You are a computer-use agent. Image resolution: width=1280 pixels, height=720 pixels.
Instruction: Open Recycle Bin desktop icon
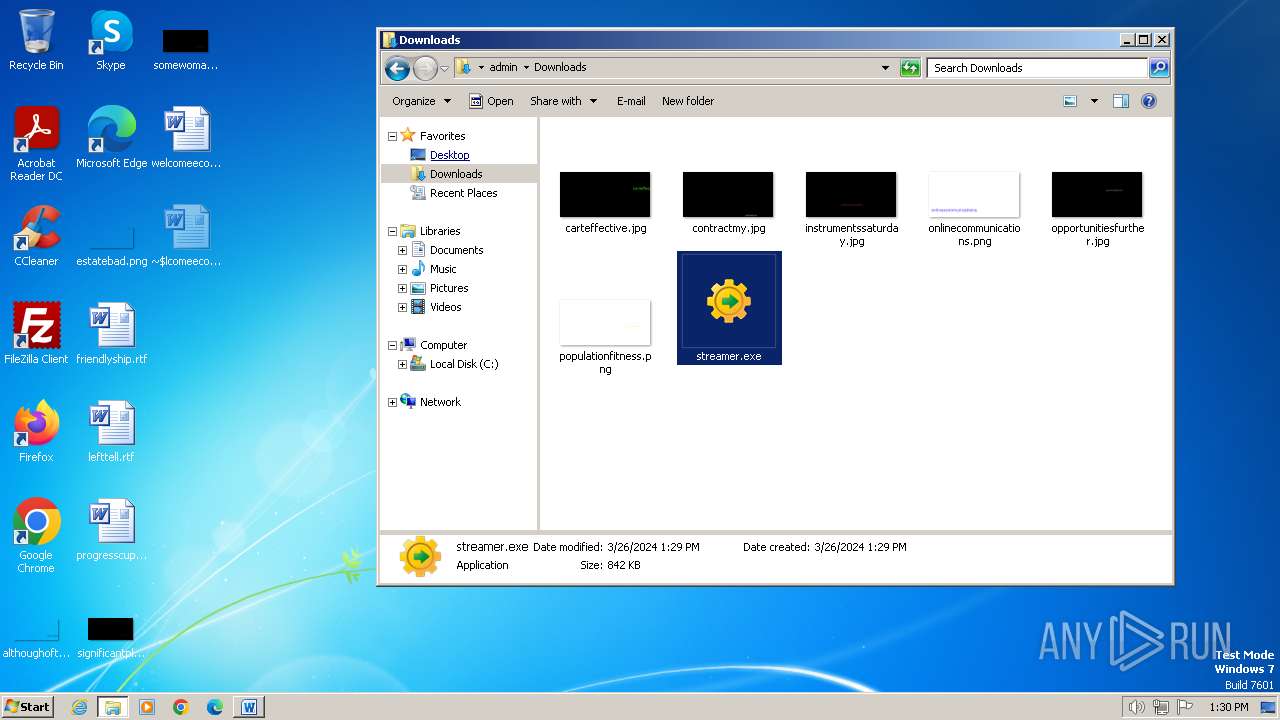(x=36, y=40)
